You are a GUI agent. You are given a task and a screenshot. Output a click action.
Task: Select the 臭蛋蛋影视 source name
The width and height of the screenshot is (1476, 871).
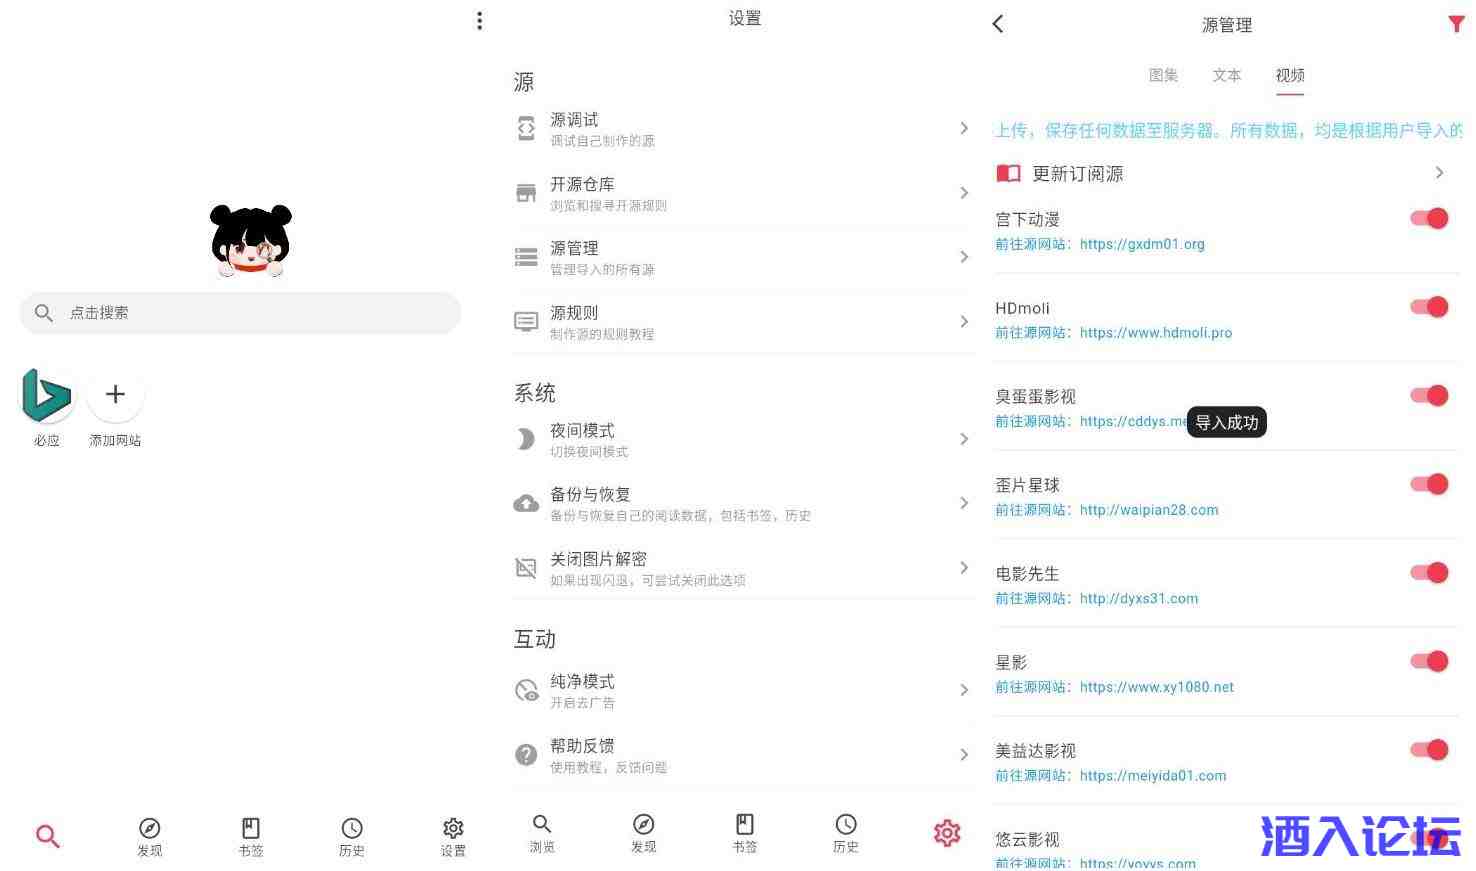tap(1036, 397)
